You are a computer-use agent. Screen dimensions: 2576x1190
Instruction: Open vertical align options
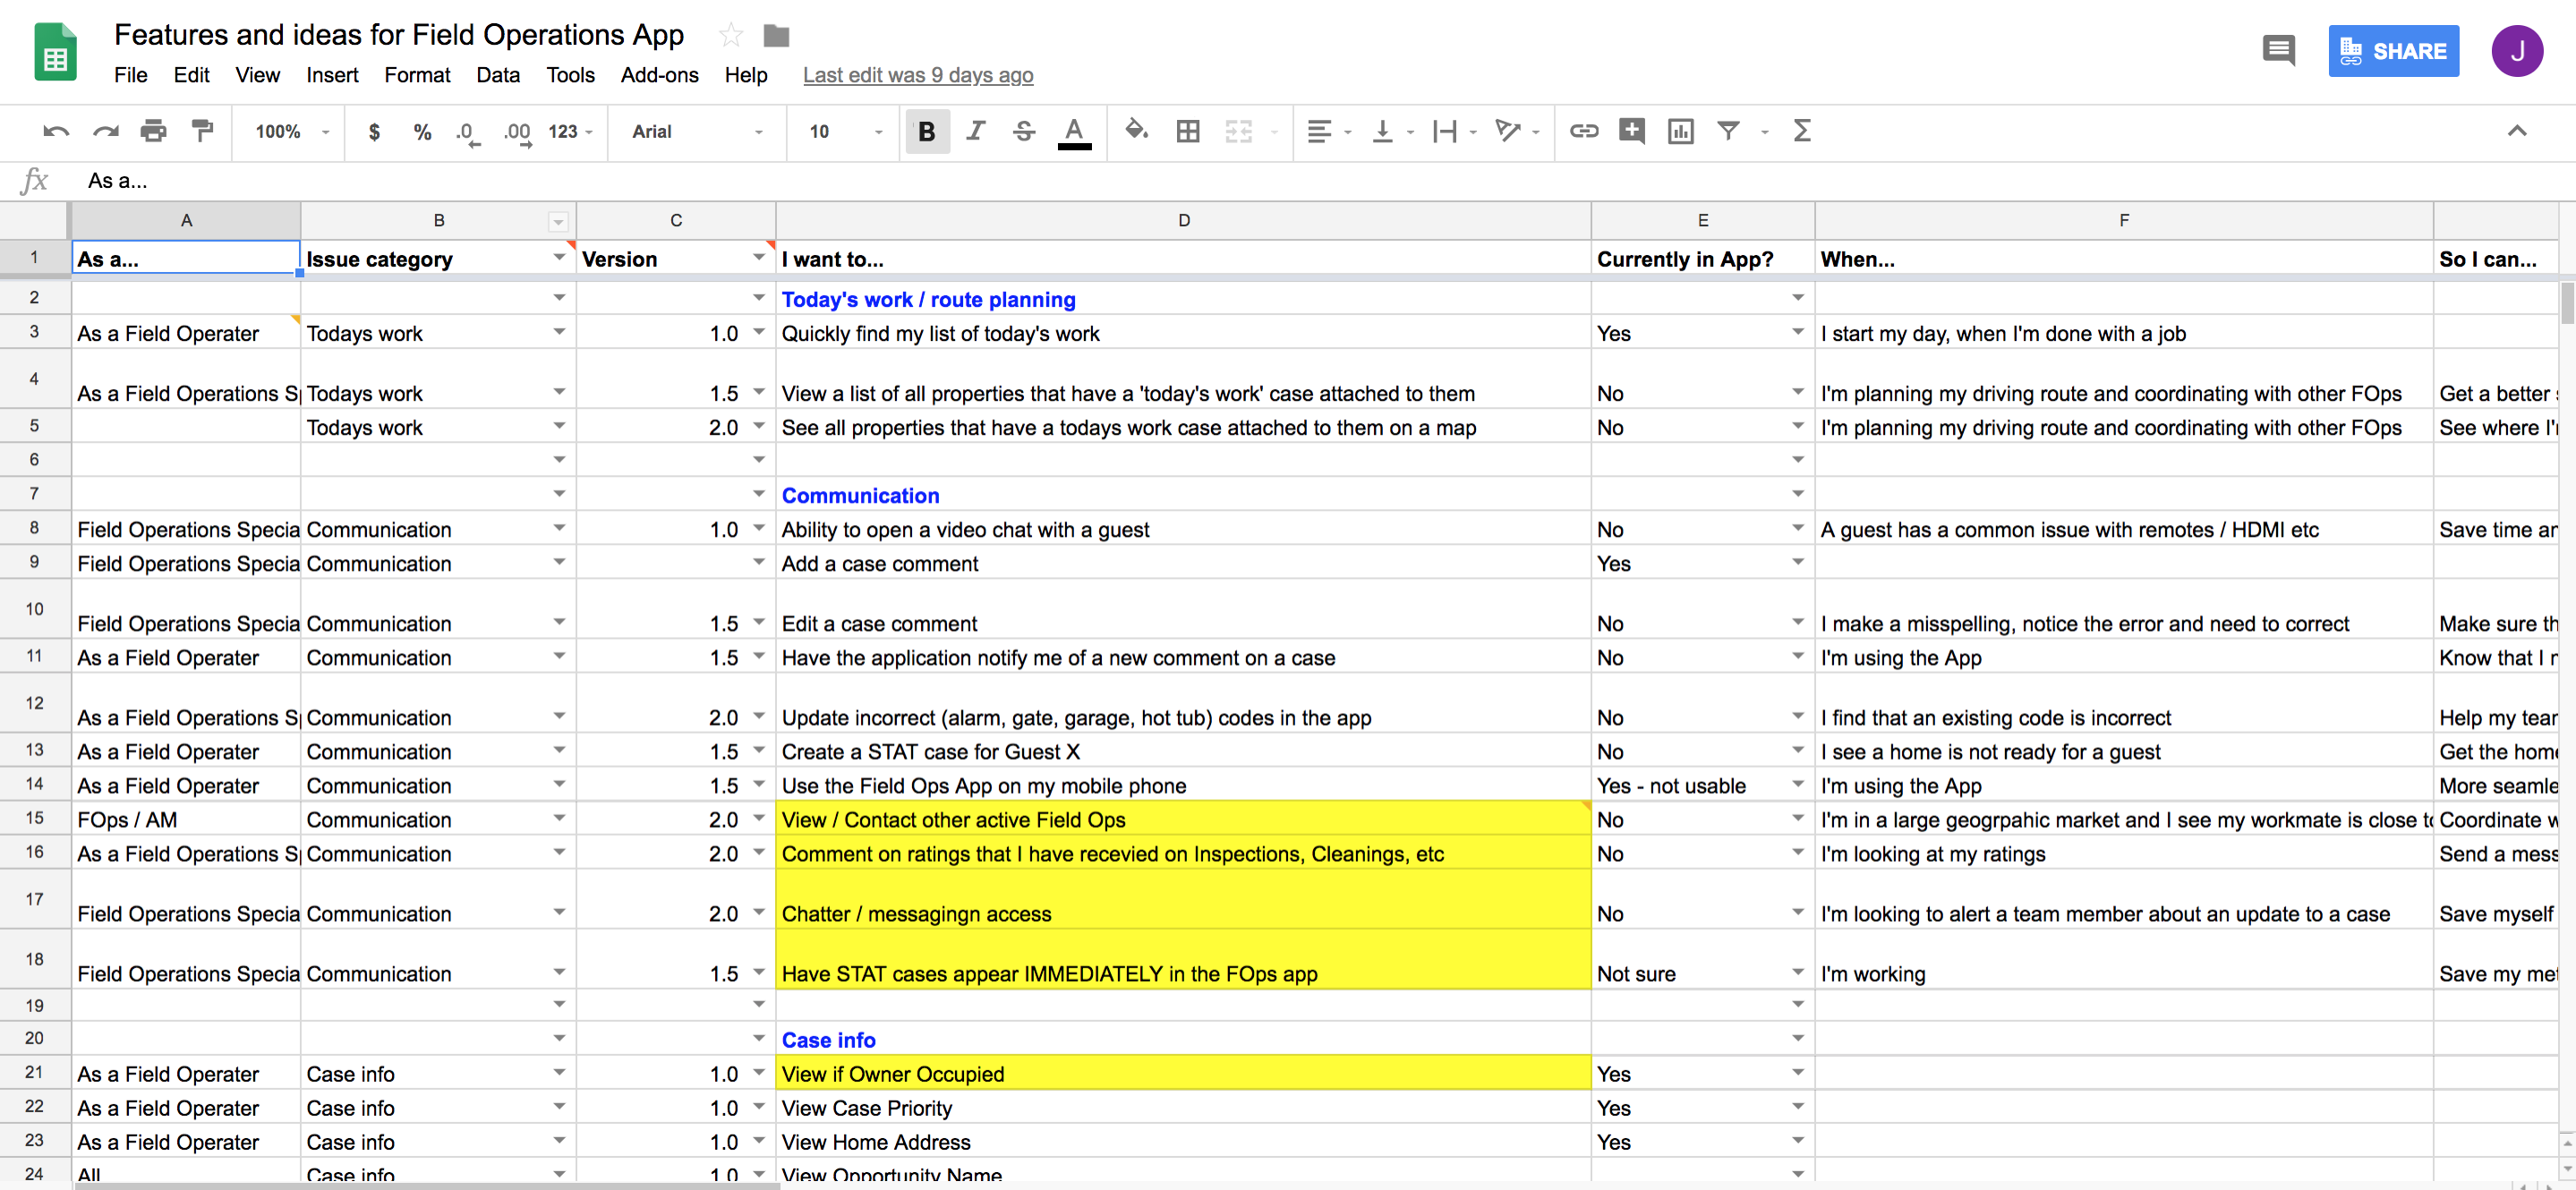[1392, 131]
